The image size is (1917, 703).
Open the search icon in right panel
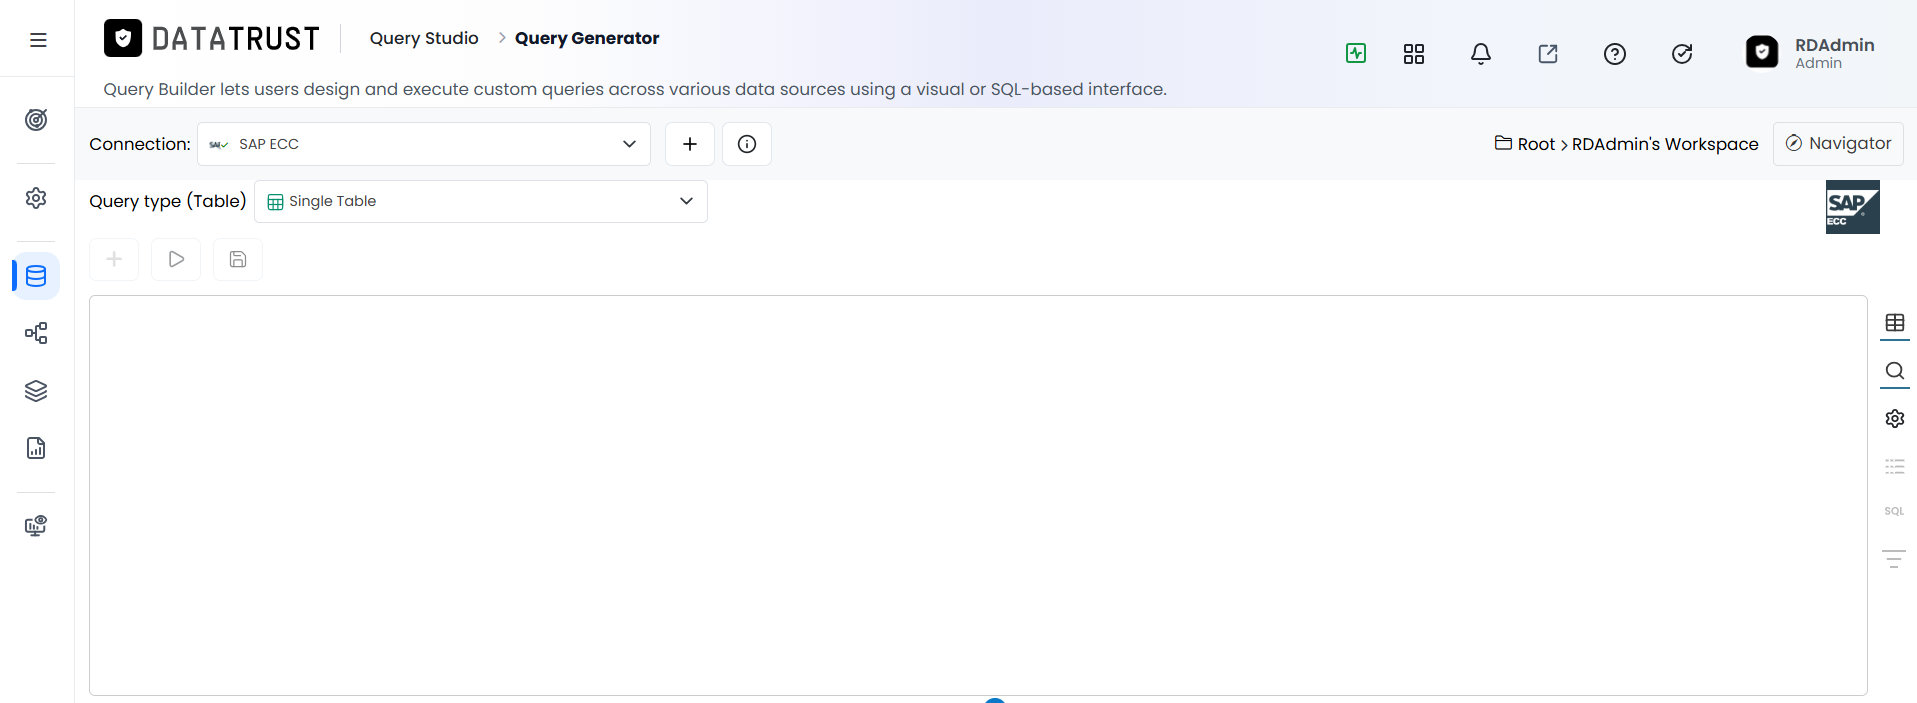point(1895,371)
